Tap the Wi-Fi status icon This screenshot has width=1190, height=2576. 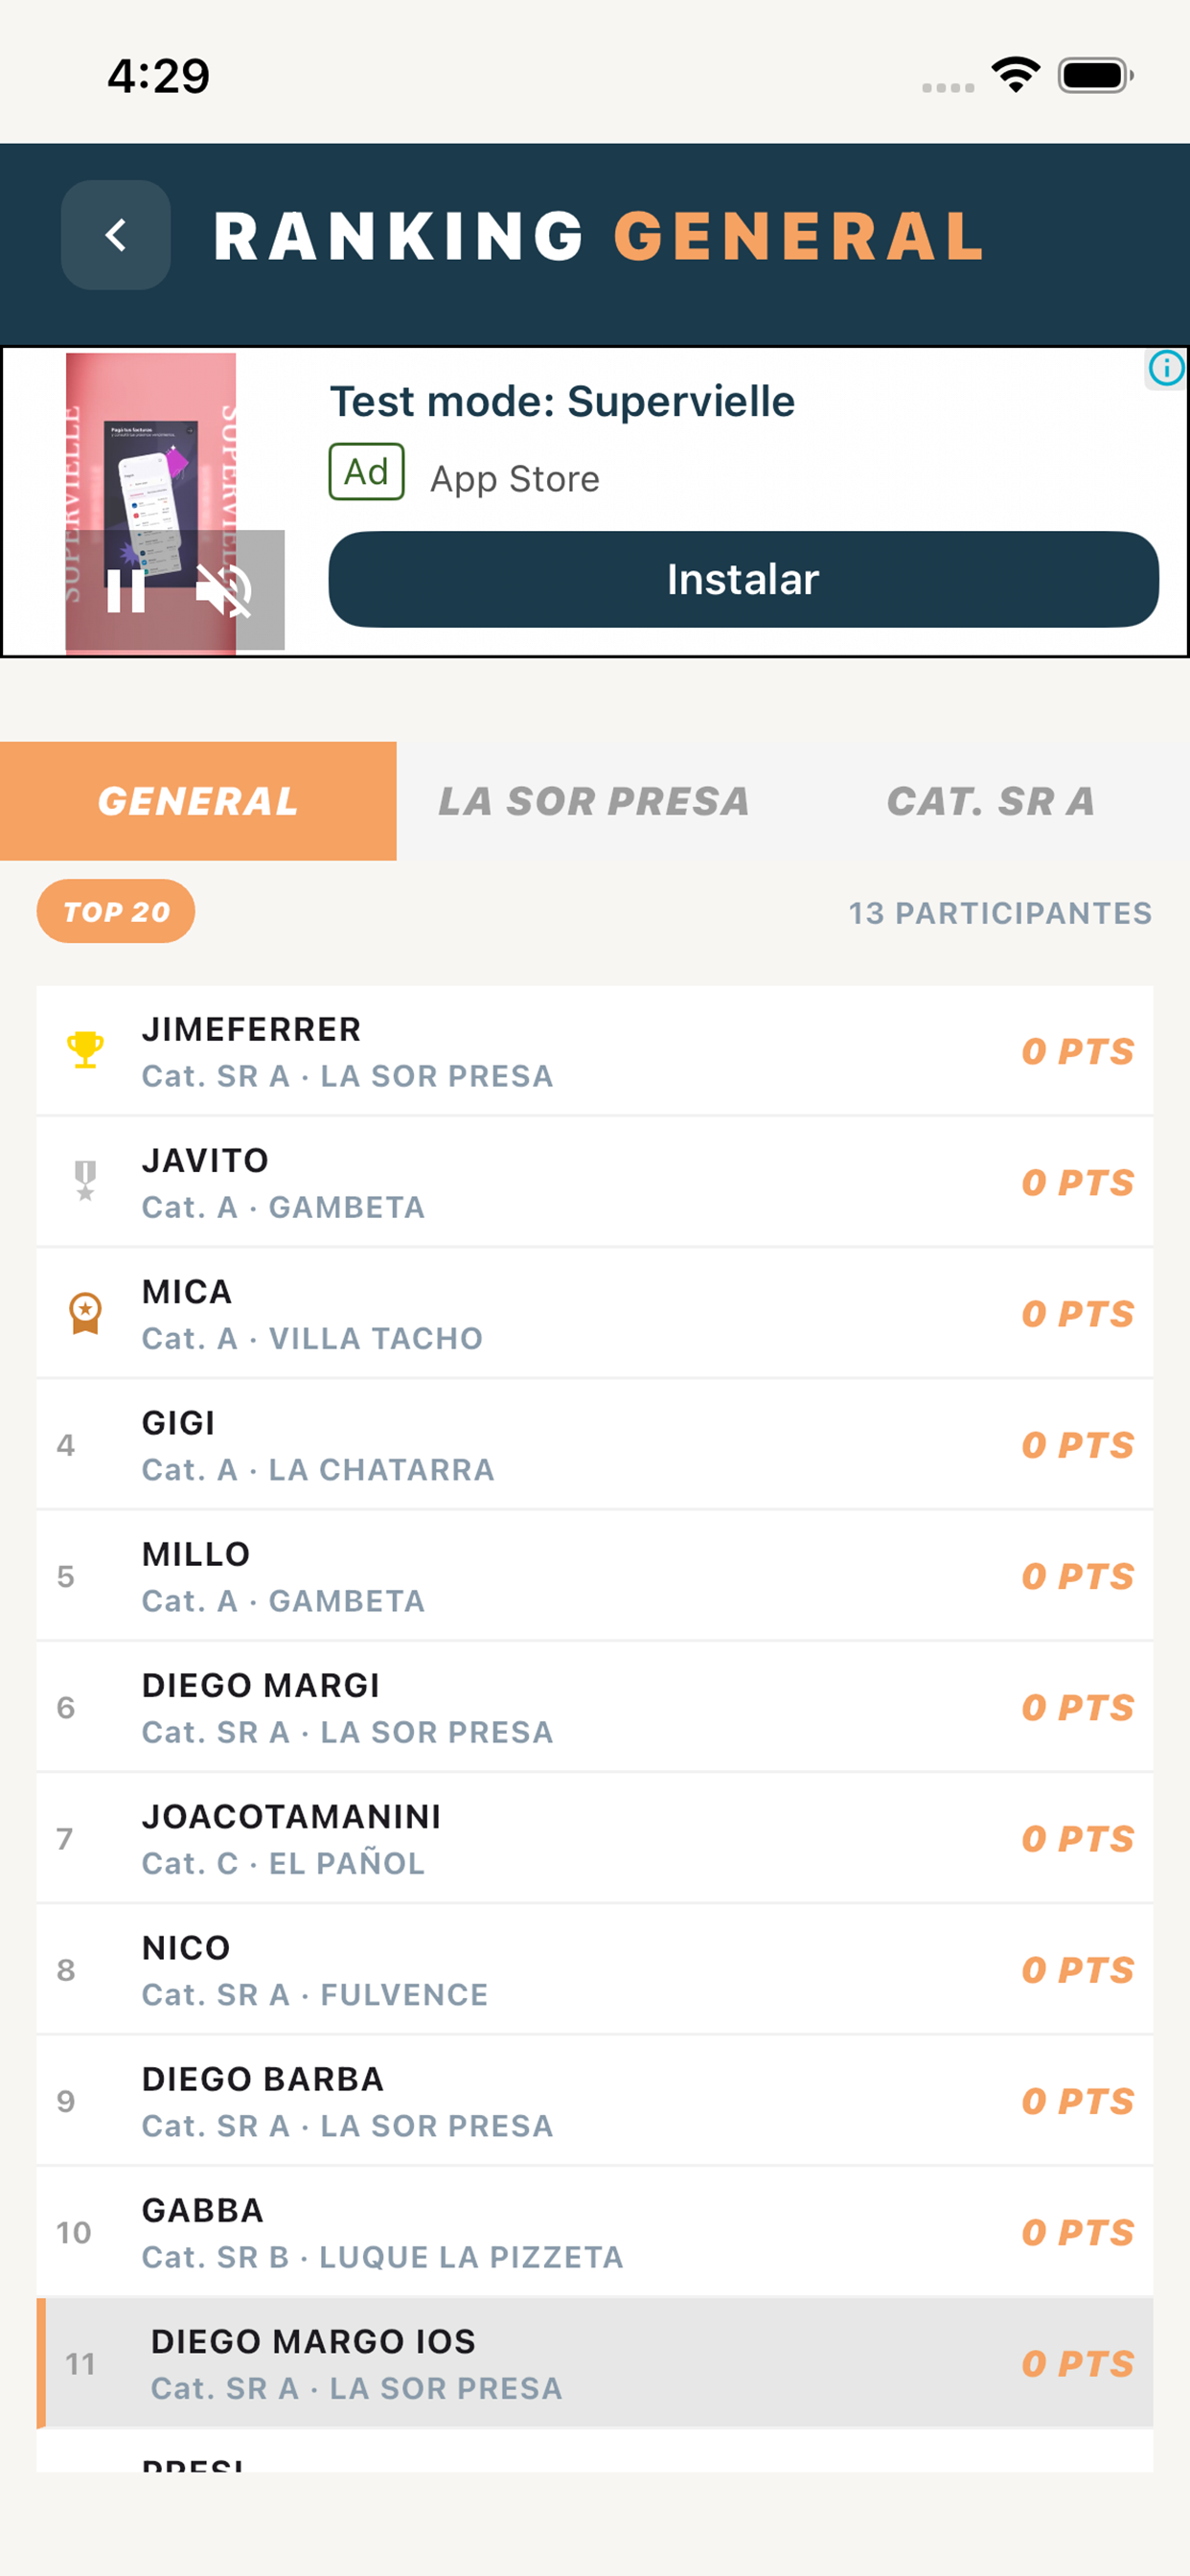coord(1015,75)
